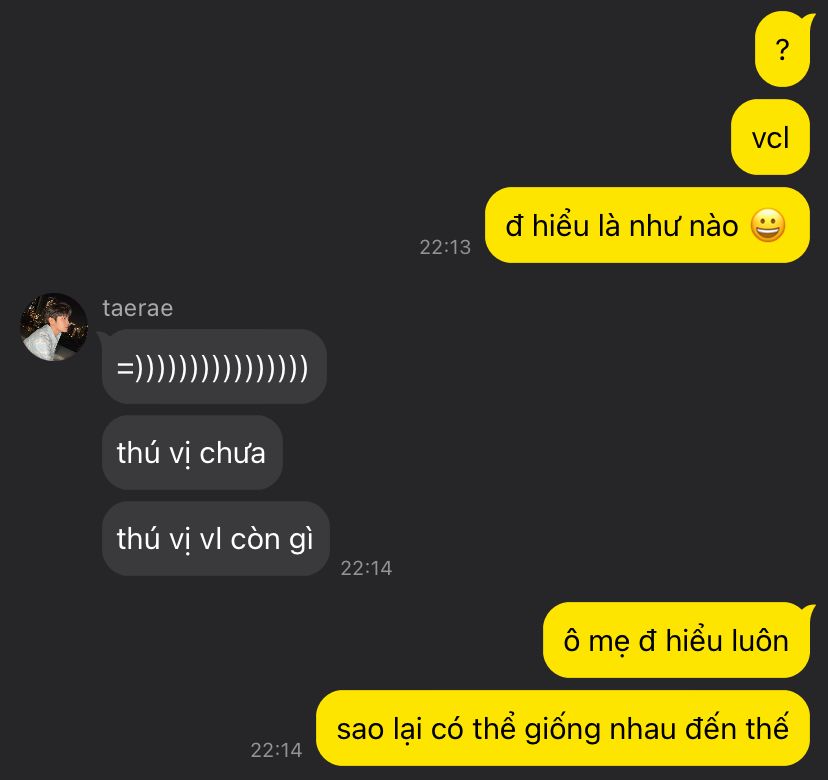The height and width of the screenshot is (780, 828).
Task: Select the 'thú vị chưa' message
Action: pyautogui.click(x=192, y=453)
